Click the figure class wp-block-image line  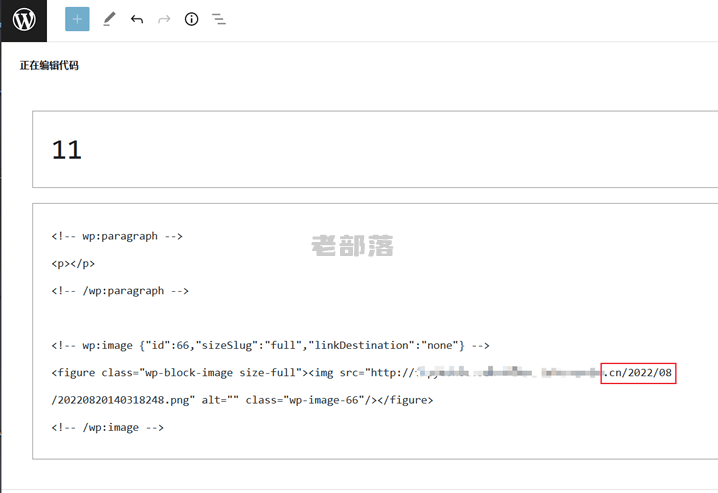tap(362, 373)
